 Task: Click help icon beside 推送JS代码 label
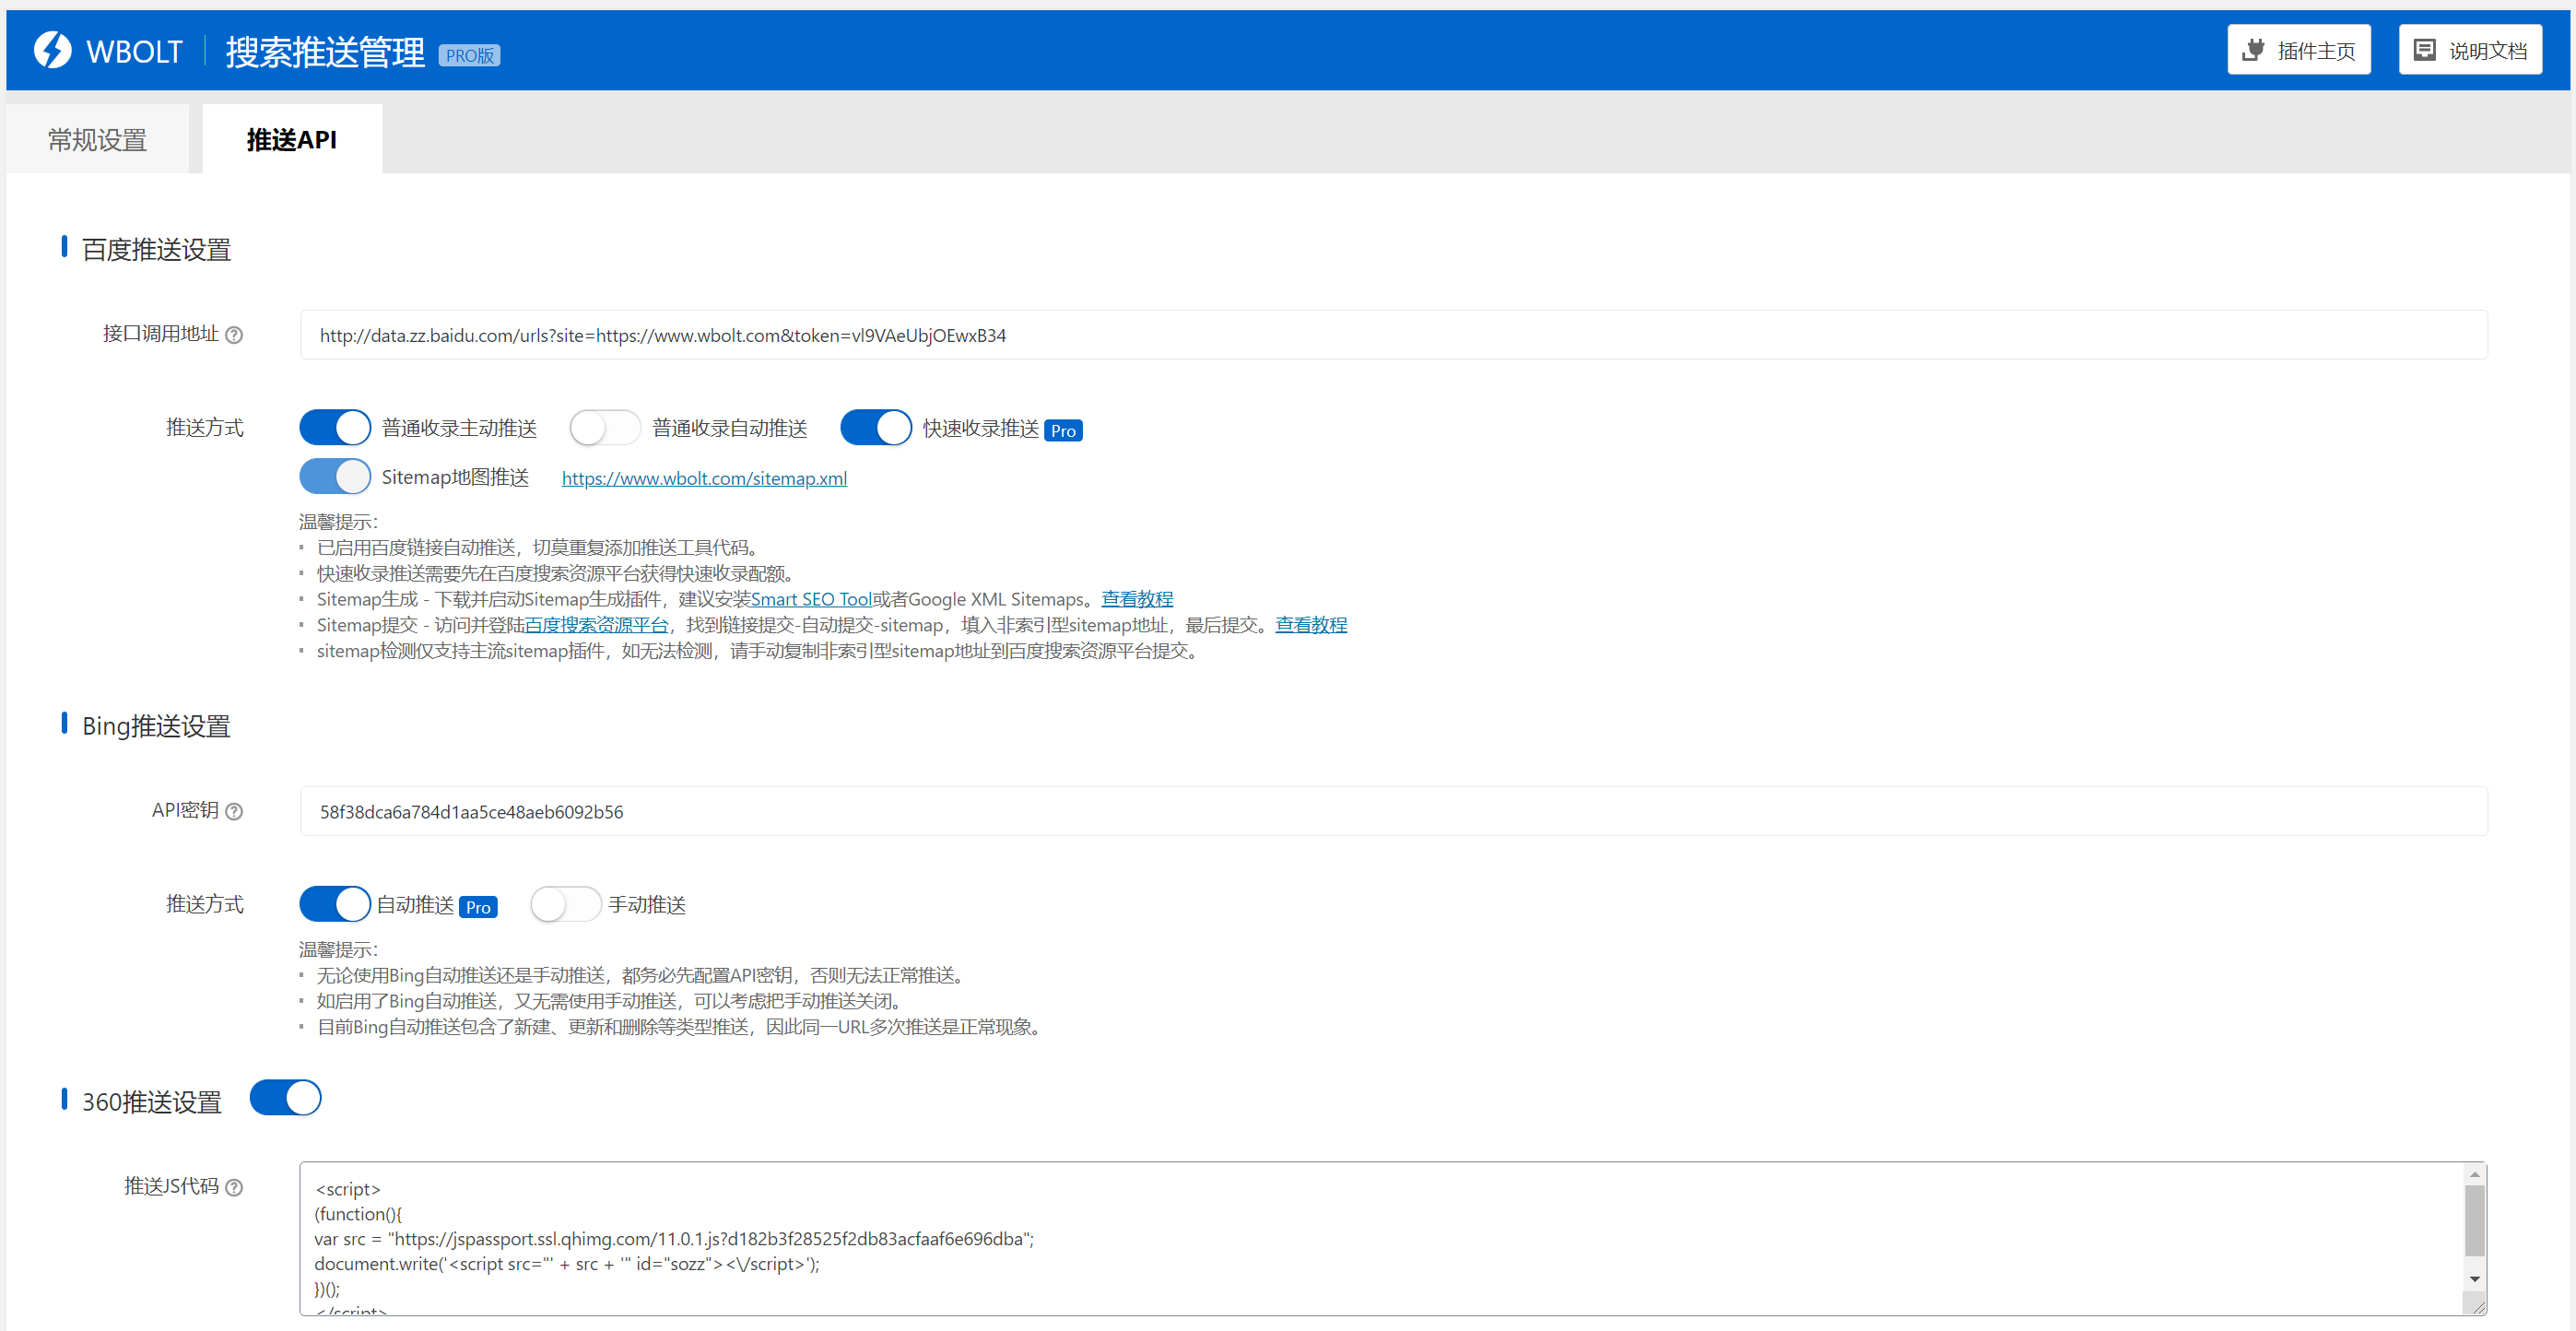coord(234,1187)
